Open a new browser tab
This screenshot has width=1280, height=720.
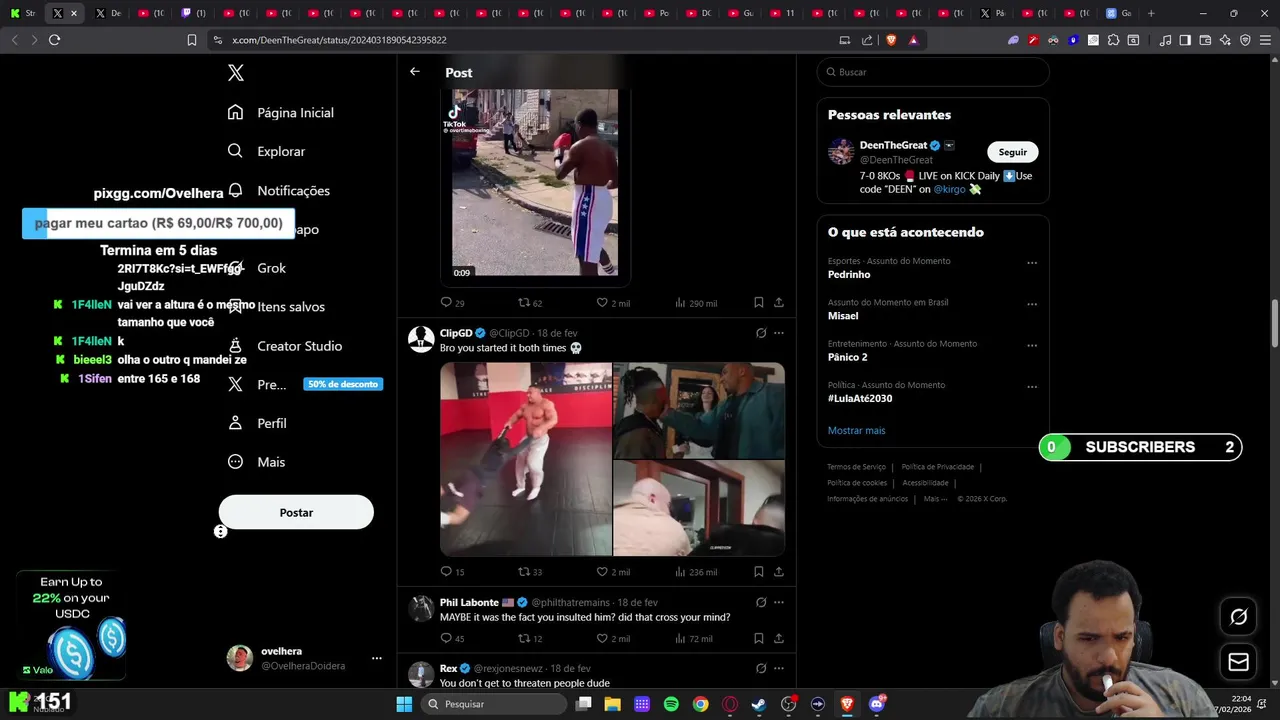(1151, 13)
